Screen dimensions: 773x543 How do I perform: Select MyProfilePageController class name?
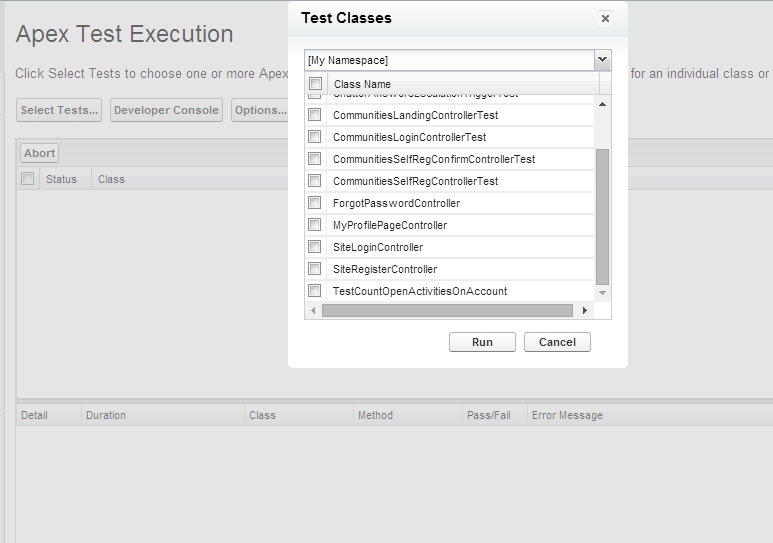tap(390, 225)
